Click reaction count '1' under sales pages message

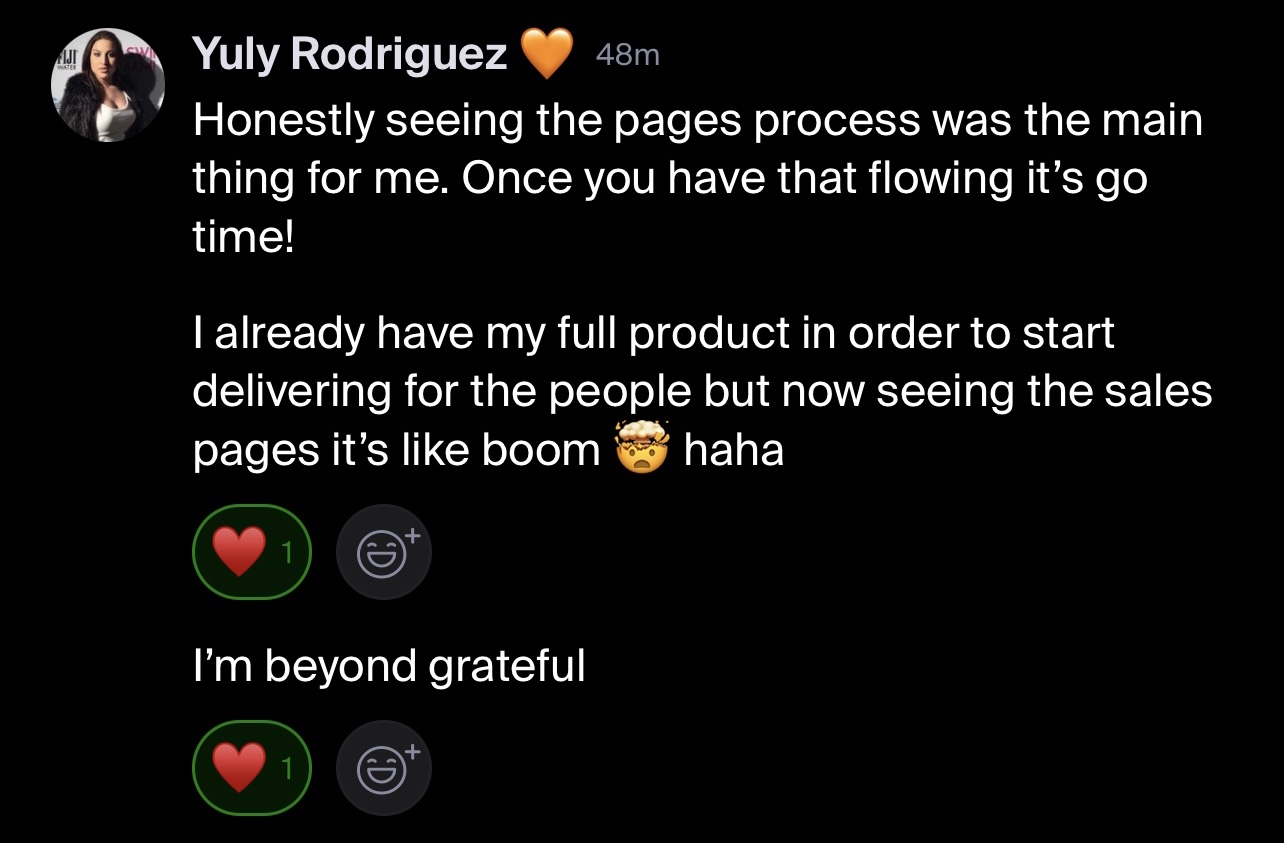point(288,553)
